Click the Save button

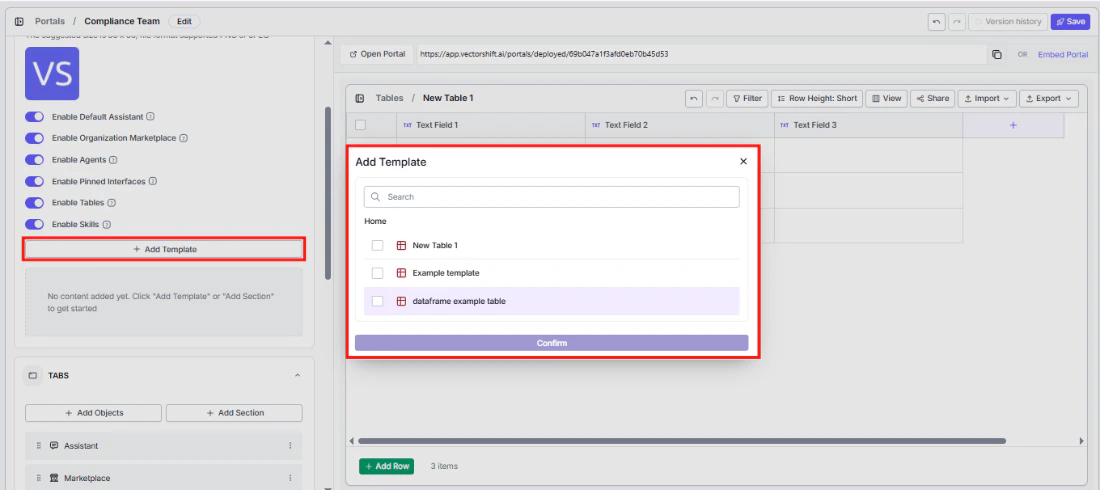pos(1070,22)
